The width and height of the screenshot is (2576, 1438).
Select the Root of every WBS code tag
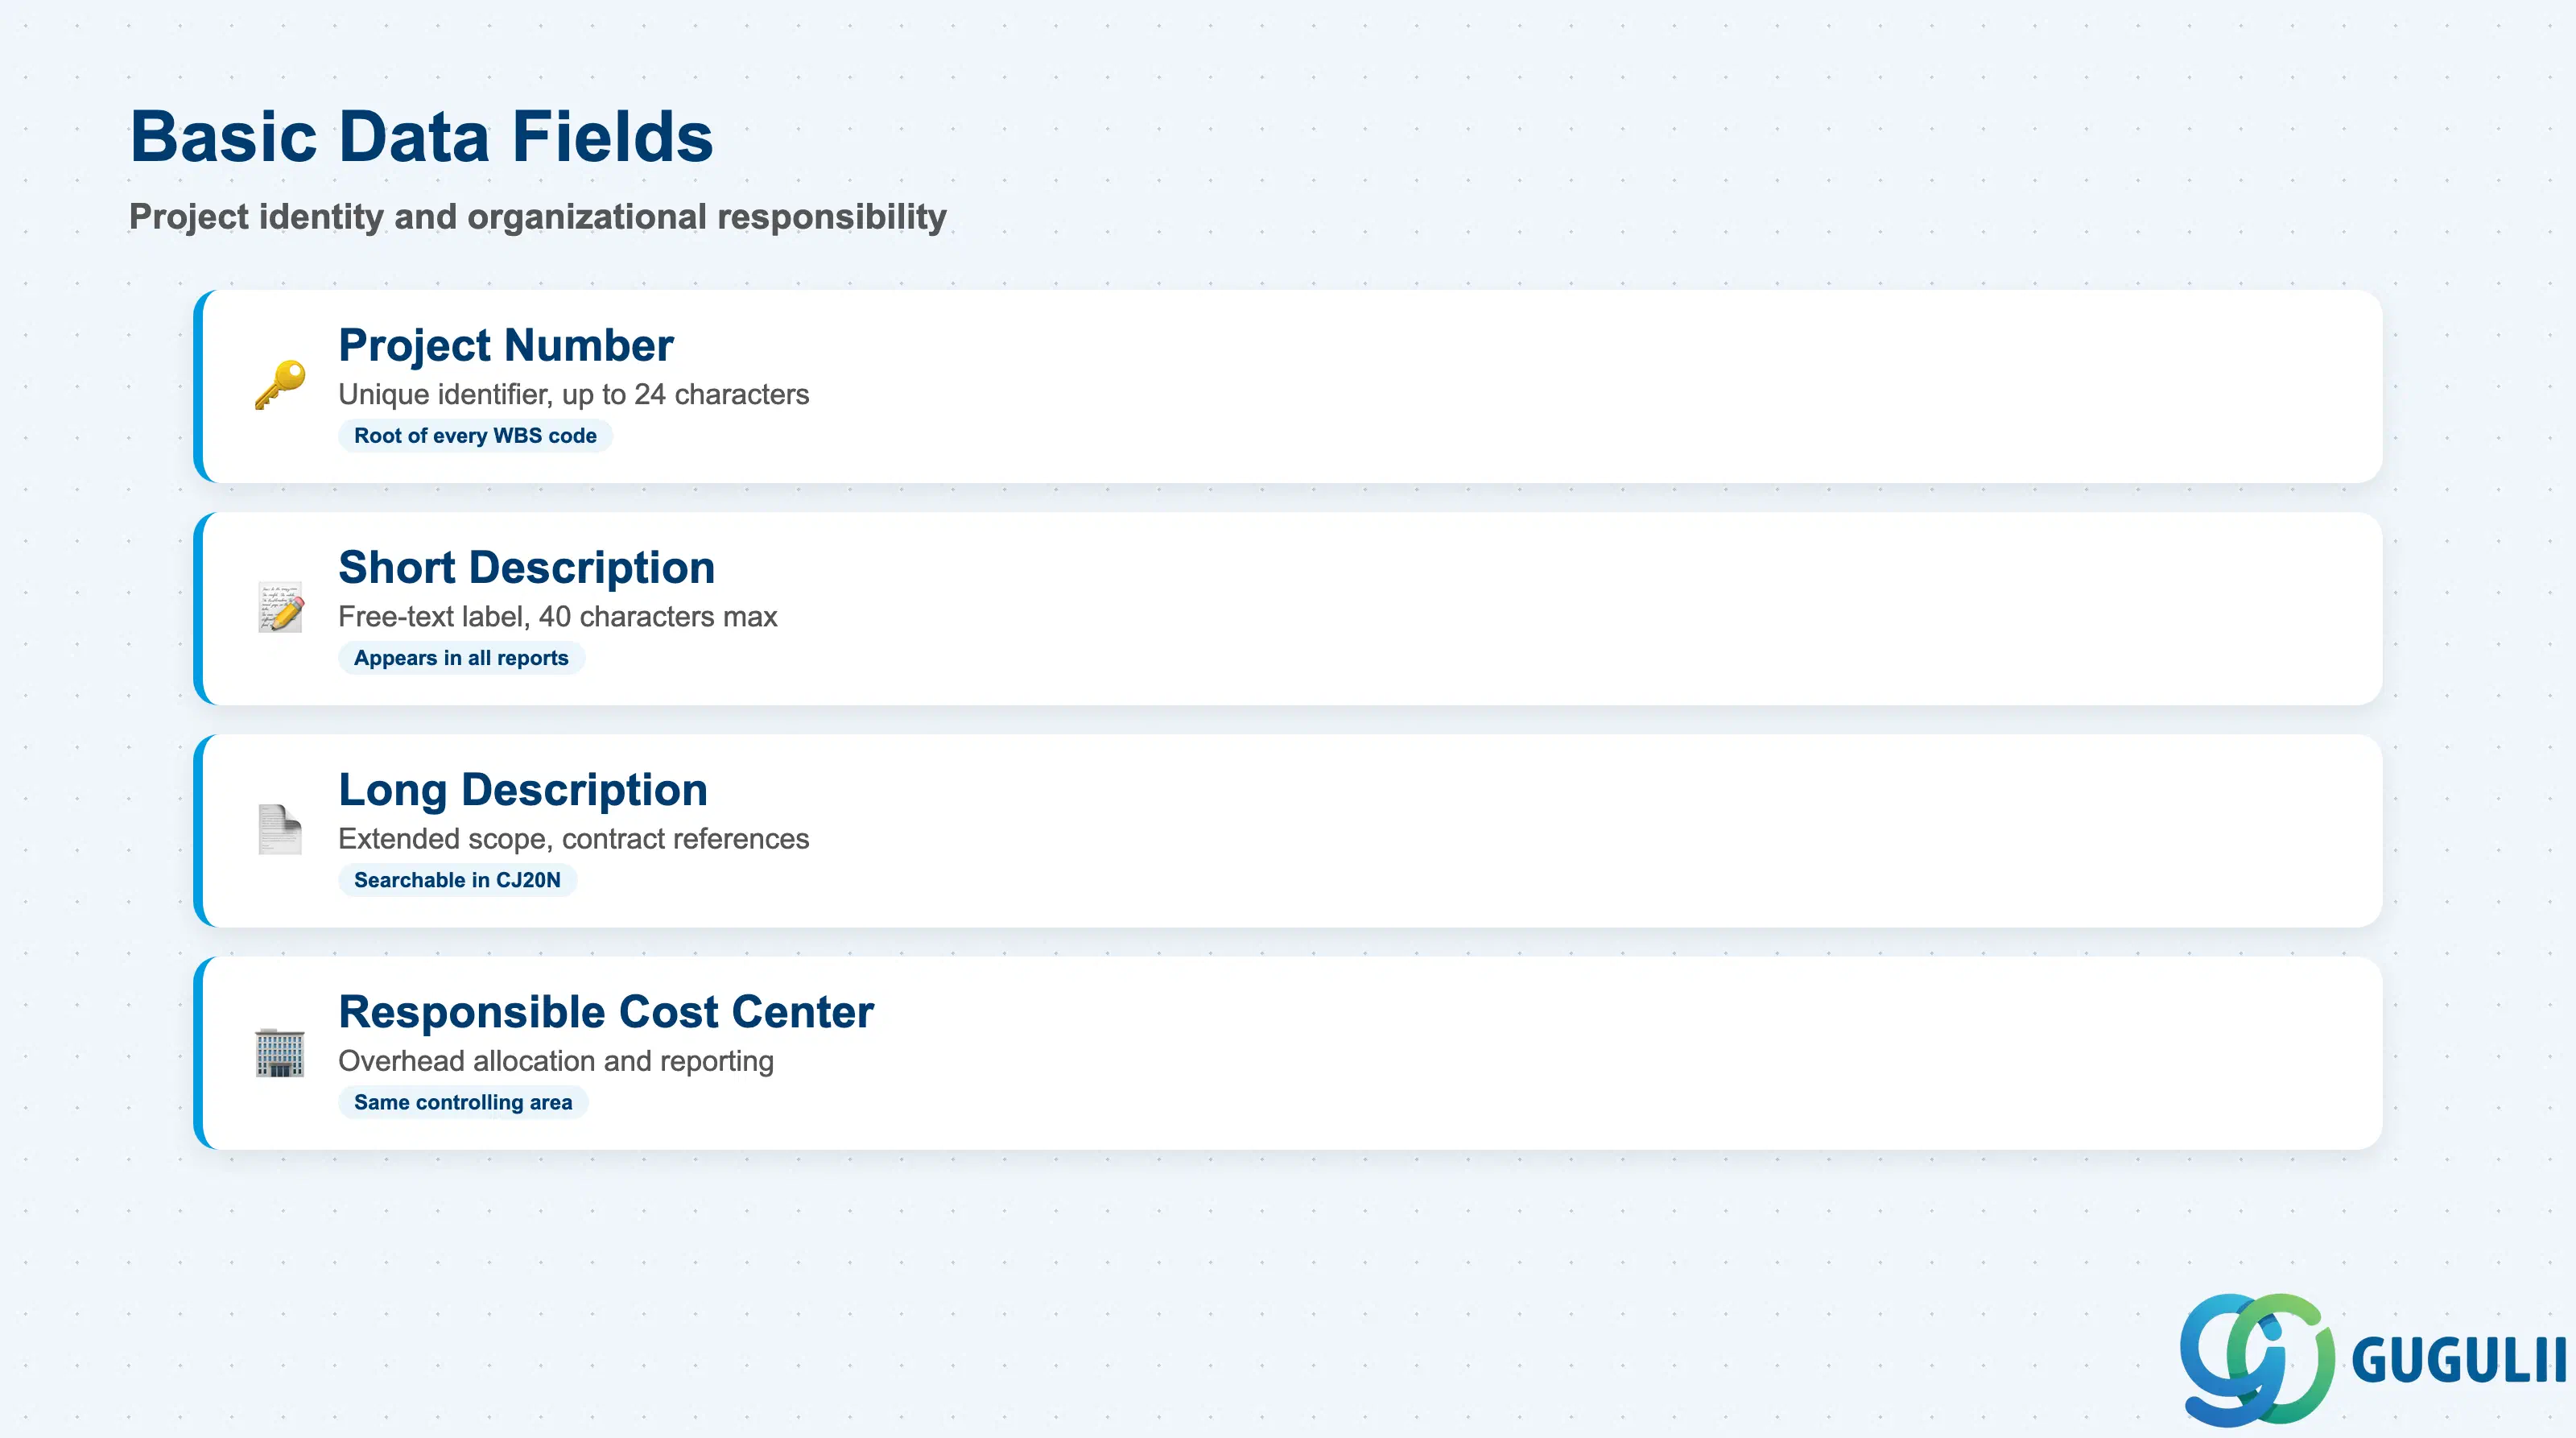coord(475,436)
